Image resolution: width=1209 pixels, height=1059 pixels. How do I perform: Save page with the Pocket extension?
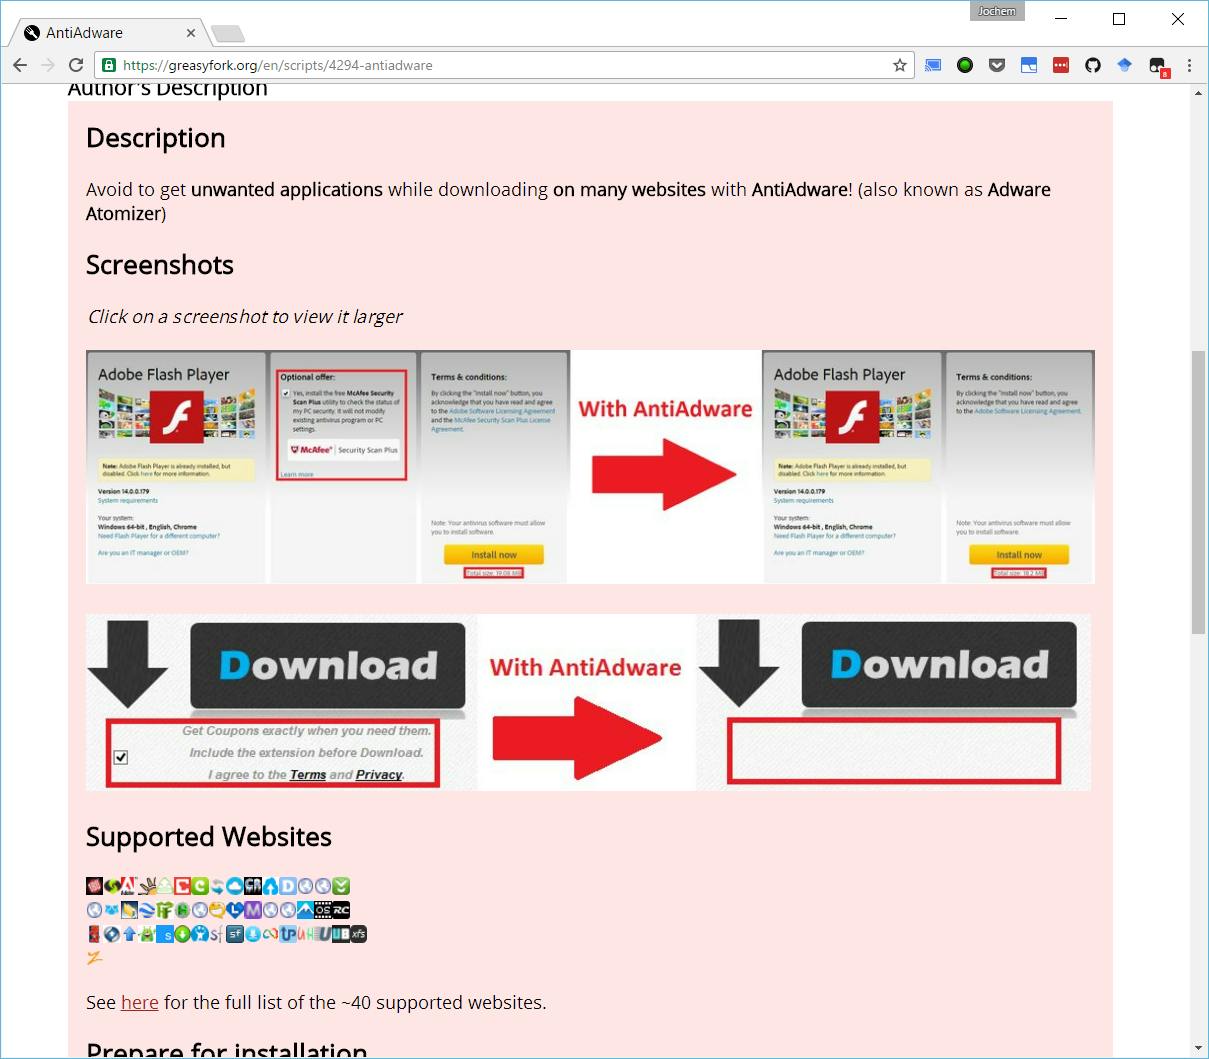tap(997, 65)
